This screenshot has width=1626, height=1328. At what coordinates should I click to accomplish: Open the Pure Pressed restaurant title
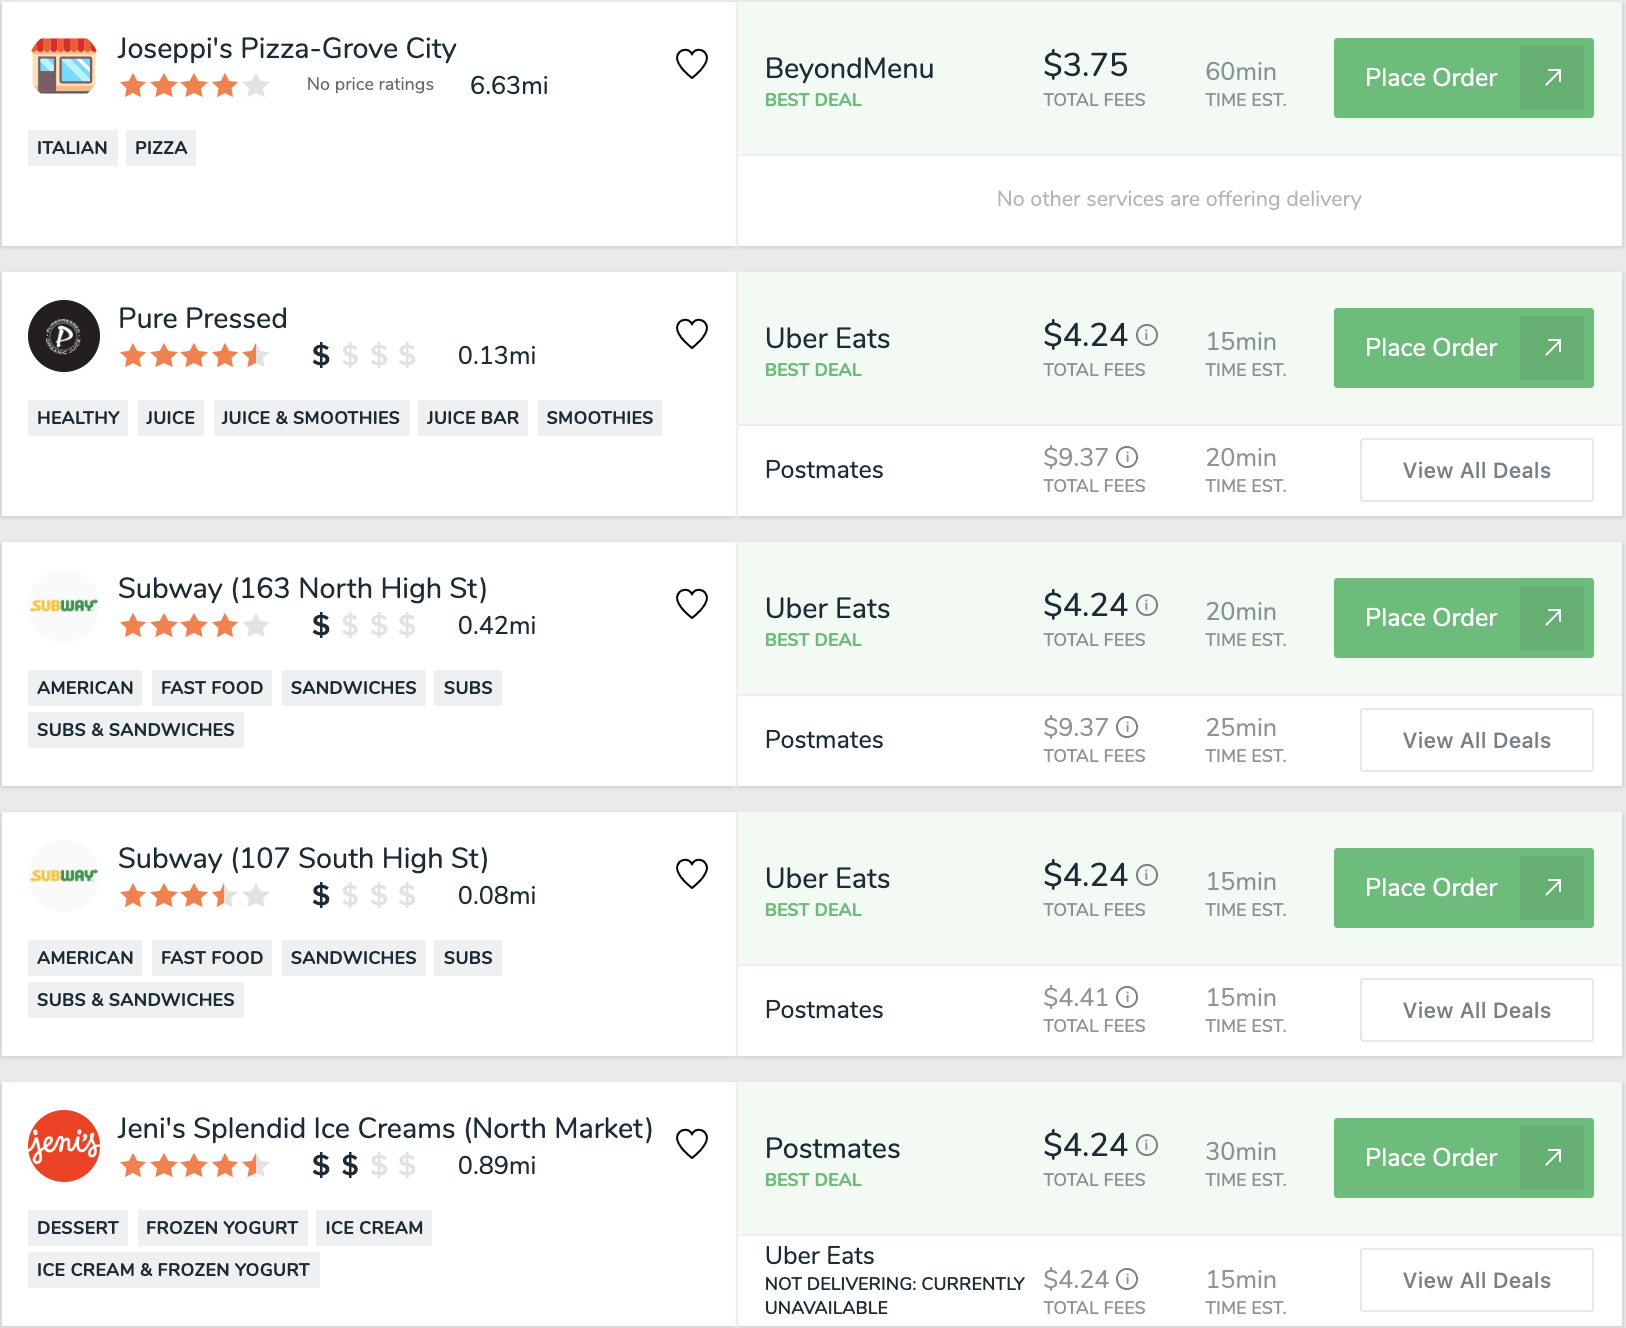click(x=203, y=318)
